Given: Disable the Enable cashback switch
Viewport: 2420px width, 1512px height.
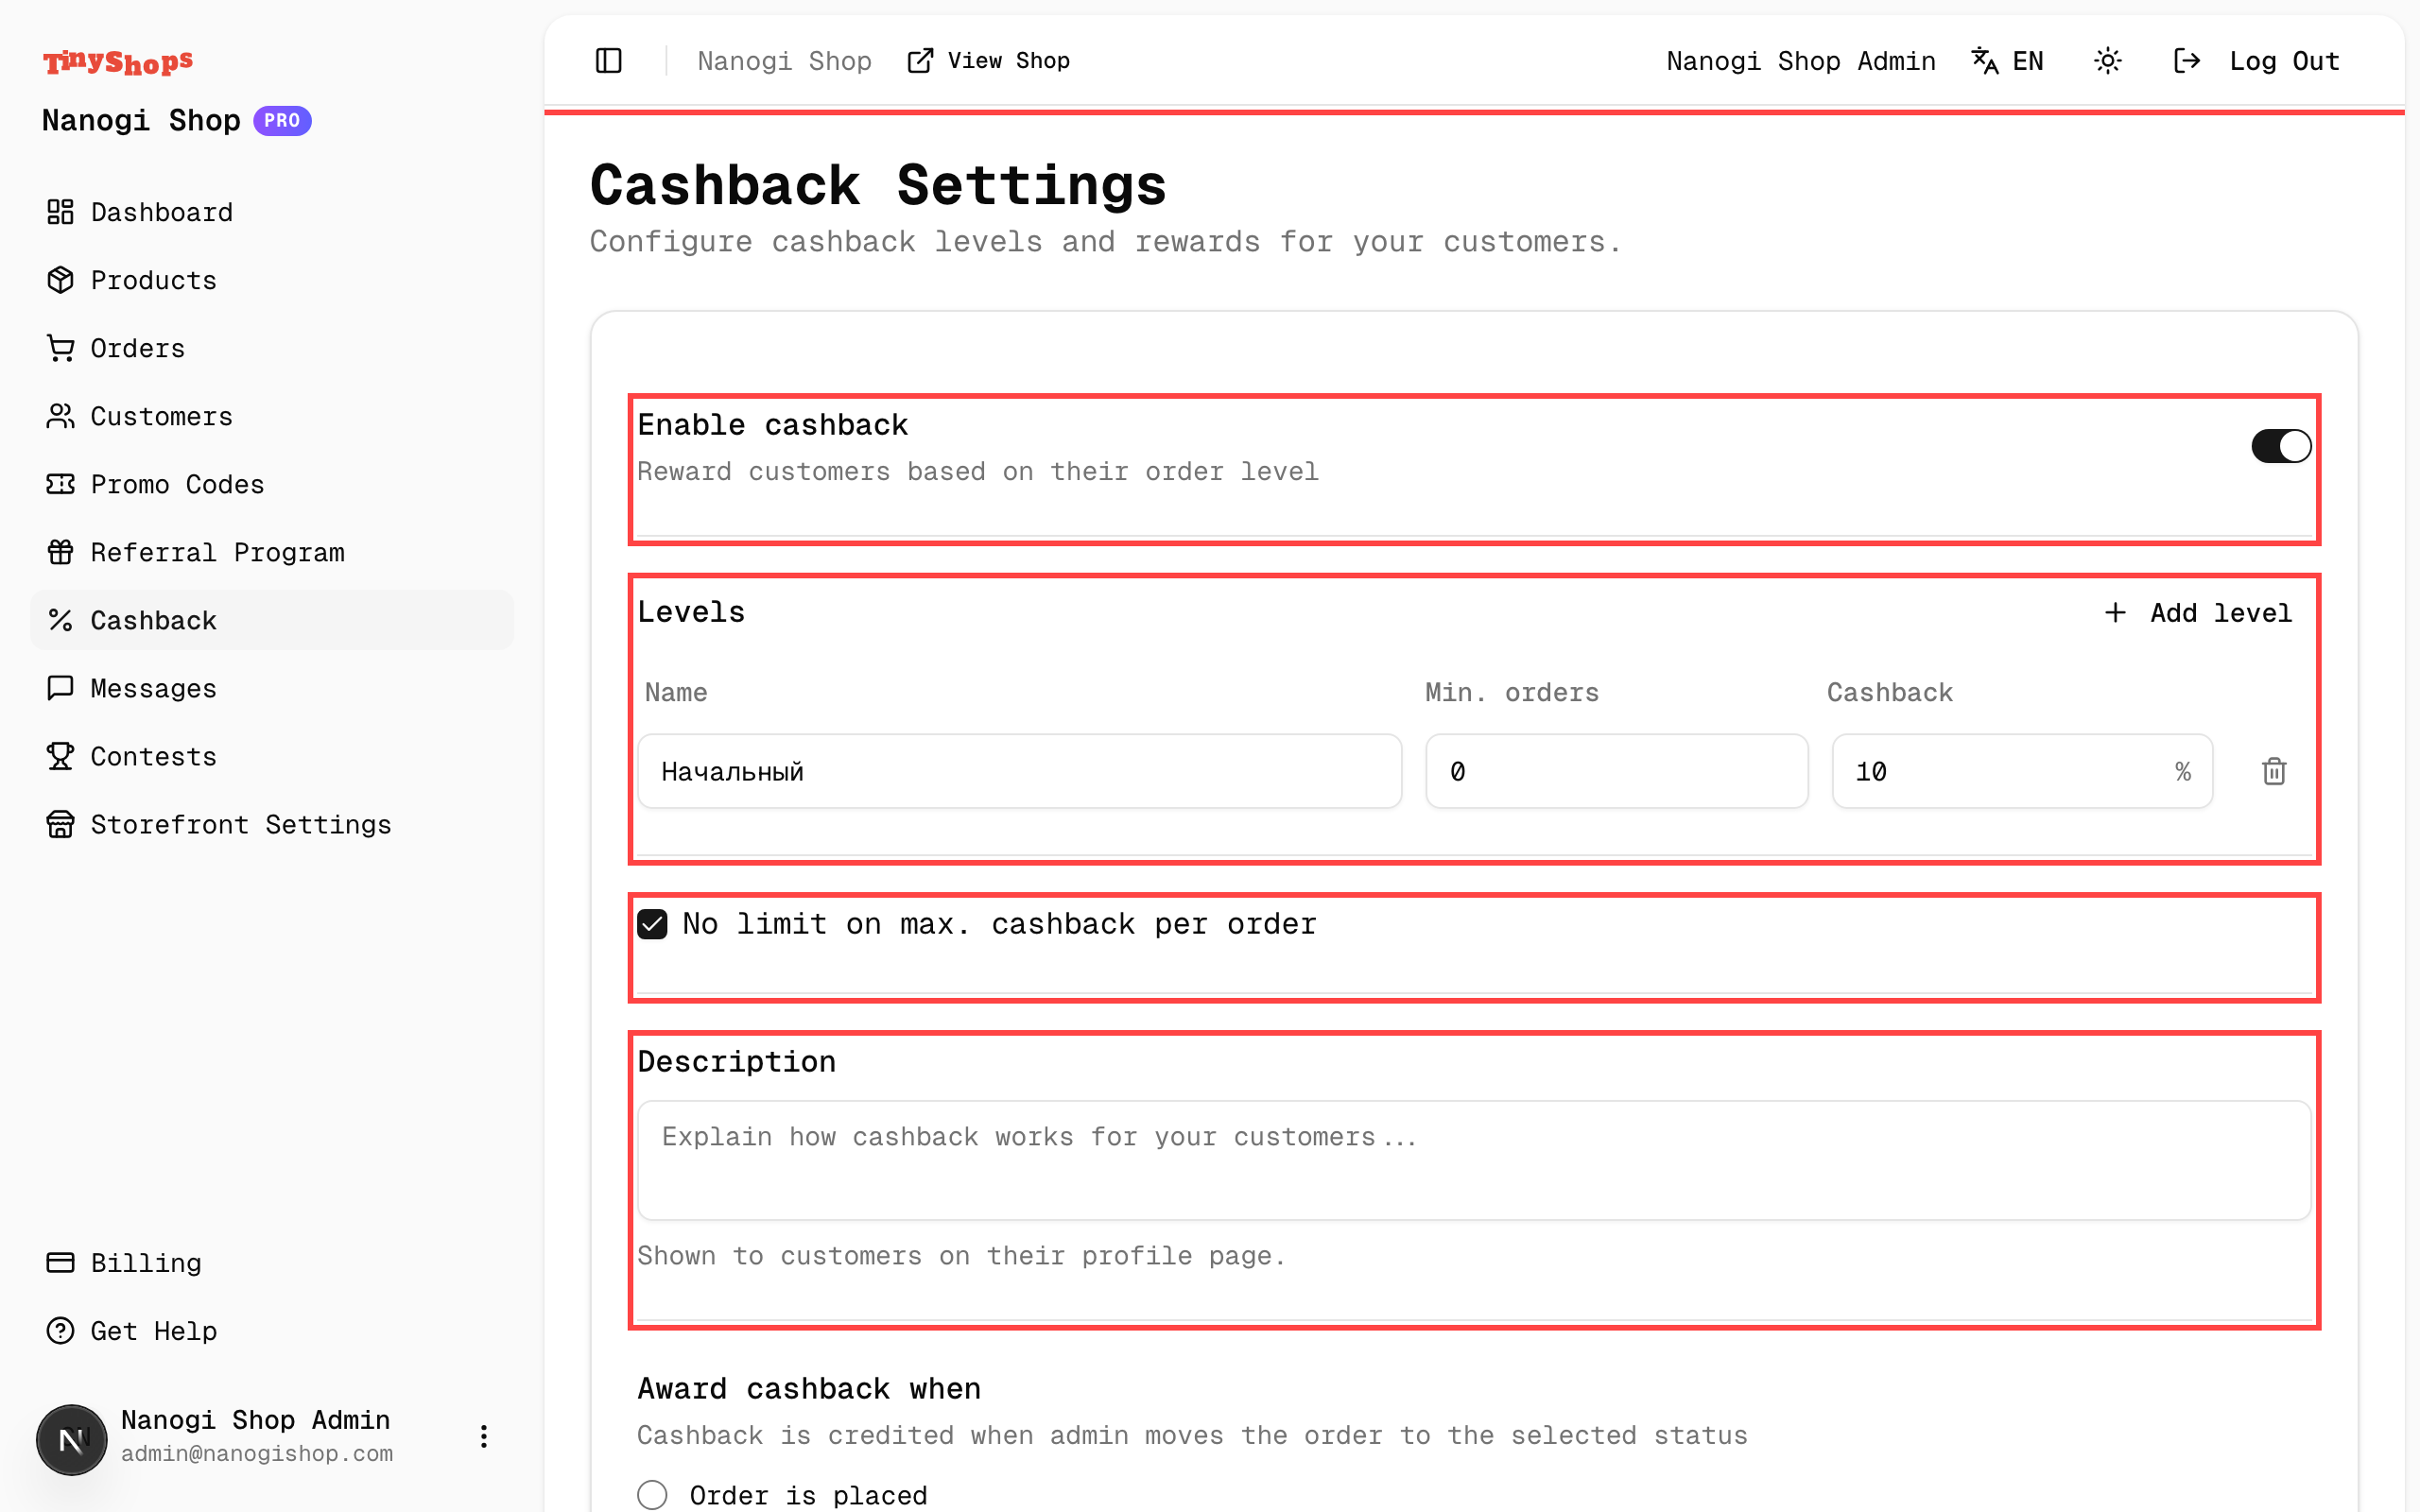Looking at the screenshot, I should [x=2280, y=446].
